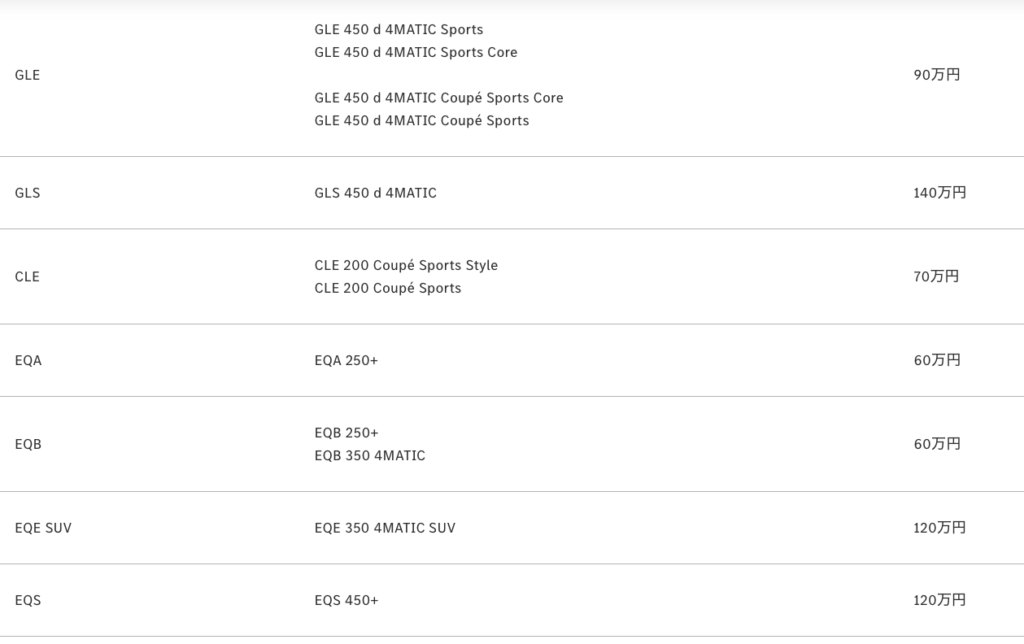Screen dimensions: 1024x644
Task: Click the GLS 450 d 4MATIC grade
Action: 375,193
